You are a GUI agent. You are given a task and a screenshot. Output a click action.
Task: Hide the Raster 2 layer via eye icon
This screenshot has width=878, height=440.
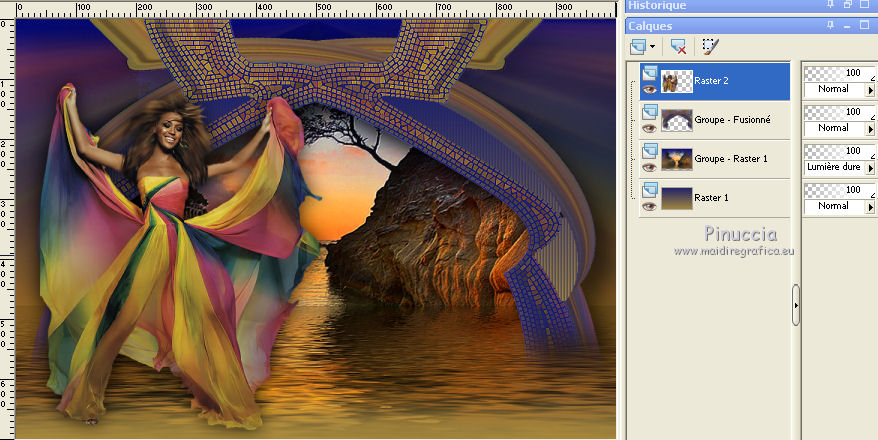[x=650, y=89]
